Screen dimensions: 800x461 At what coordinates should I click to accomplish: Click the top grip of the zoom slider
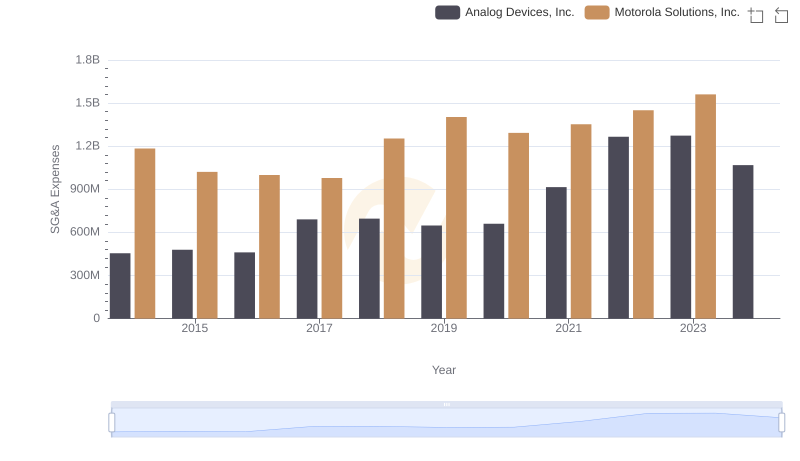click(446, 404)
